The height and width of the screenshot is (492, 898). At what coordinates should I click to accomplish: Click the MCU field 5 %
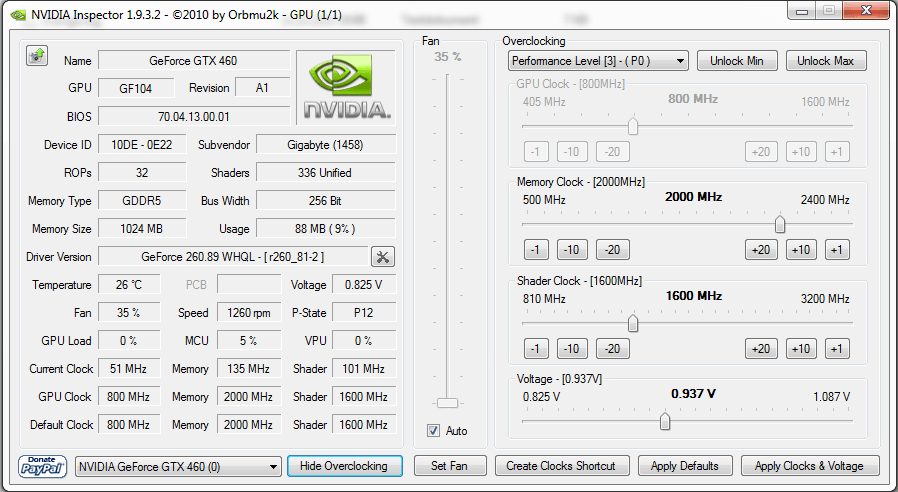pyautogui.click(x=249, y=341)
